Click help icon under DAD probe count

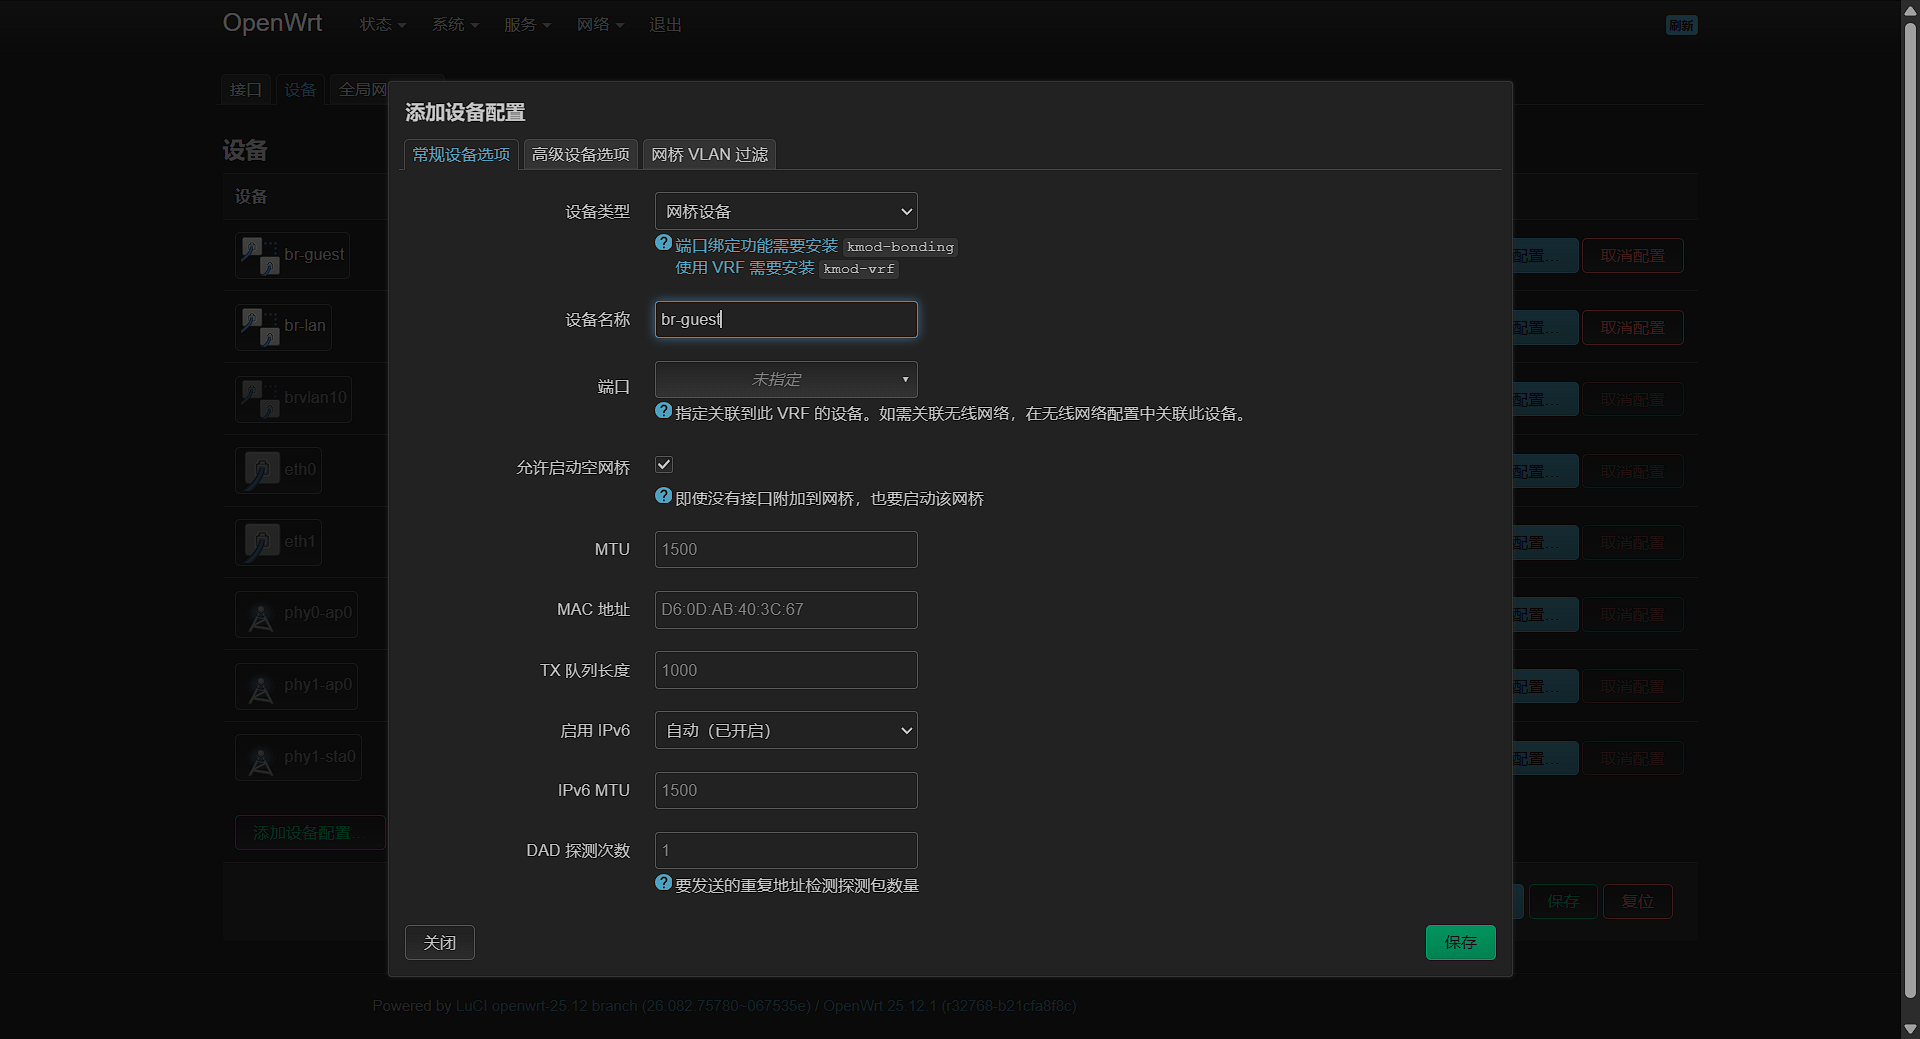(x=663, y=883)
